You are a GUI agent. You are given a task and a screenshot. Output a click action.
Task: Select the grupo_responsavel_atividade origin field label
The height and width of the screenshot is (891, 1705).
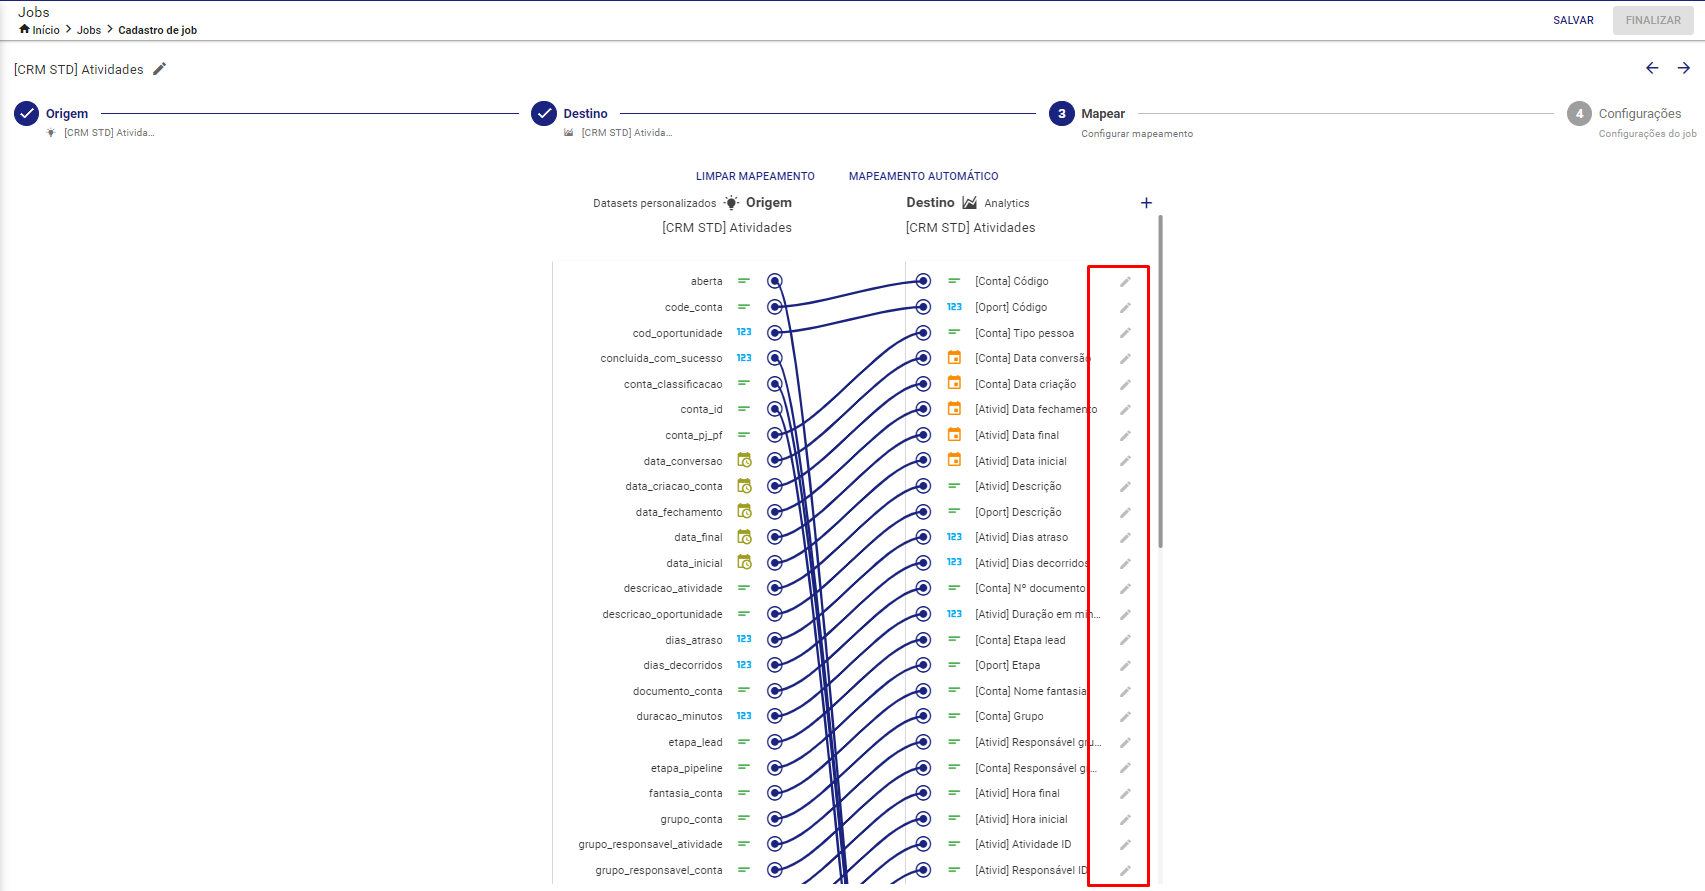click(650, 844)
